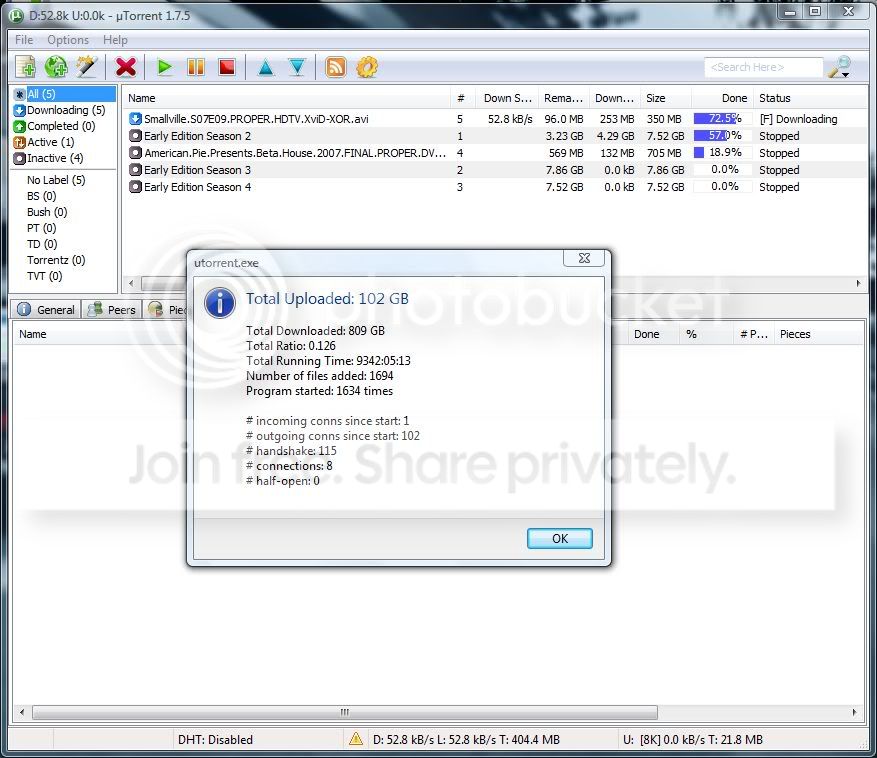Click the bottom pane horizontal scrollbar
Viewport: 877px width, 758px height.
(345, 712)
